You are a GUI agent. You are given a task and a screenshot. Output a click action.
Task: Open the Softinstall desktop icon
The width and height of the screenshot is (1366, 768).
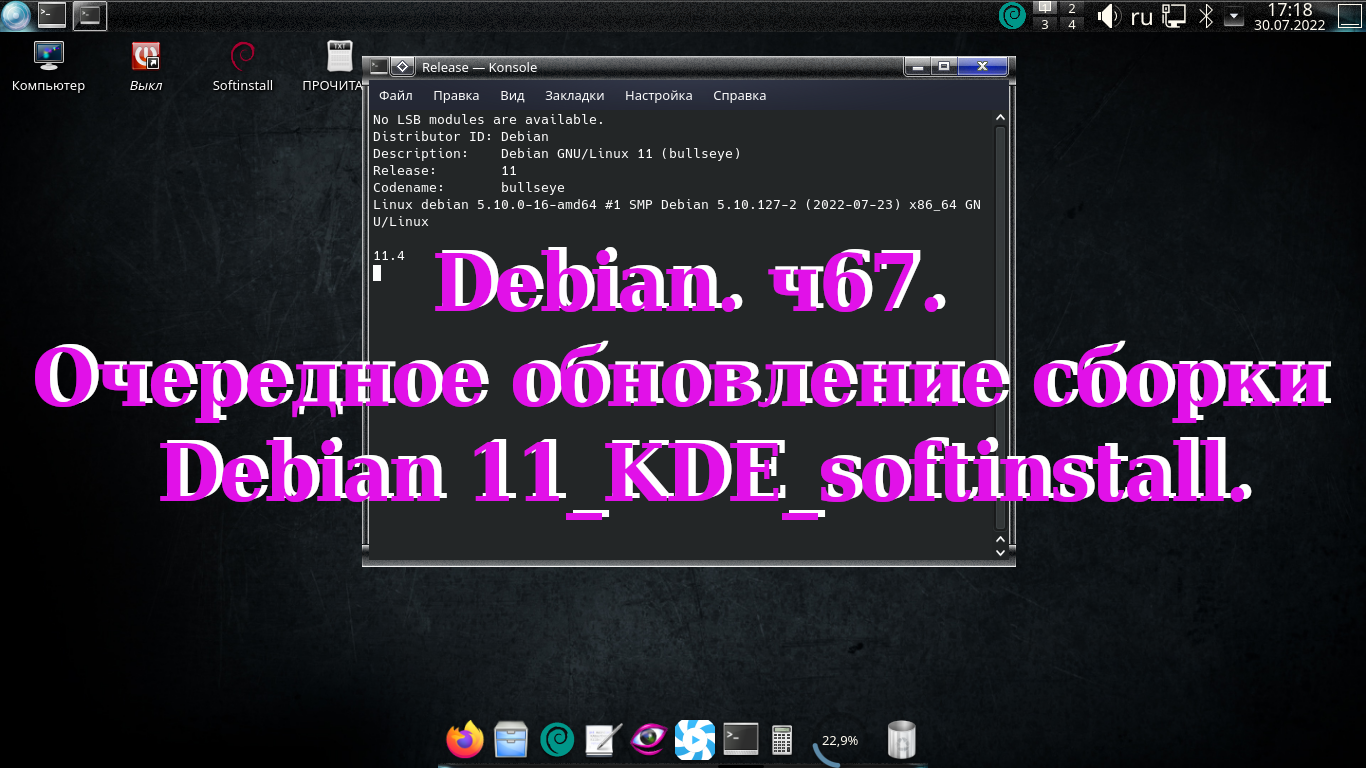(242, 67)
